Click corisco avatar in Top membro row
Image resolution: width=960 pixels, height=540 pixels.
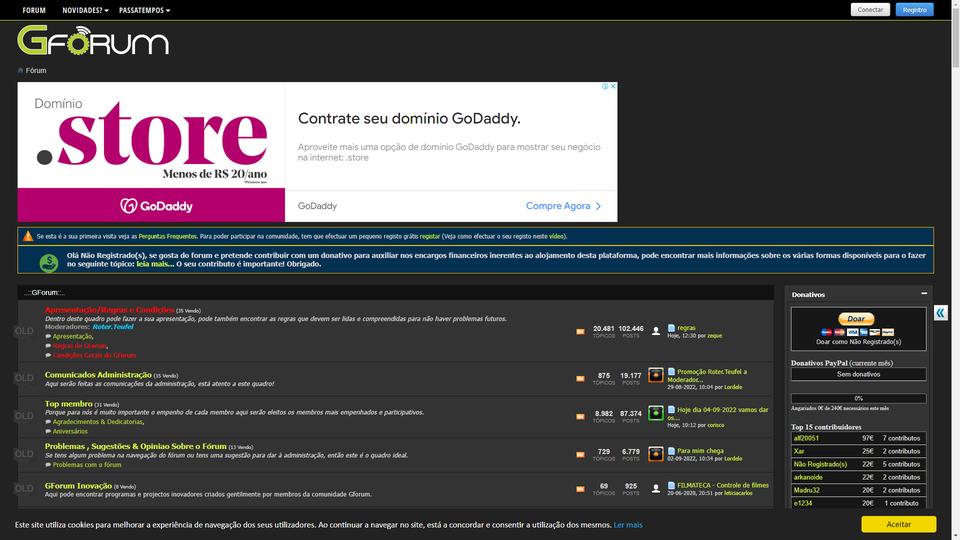tap(656, 413)
